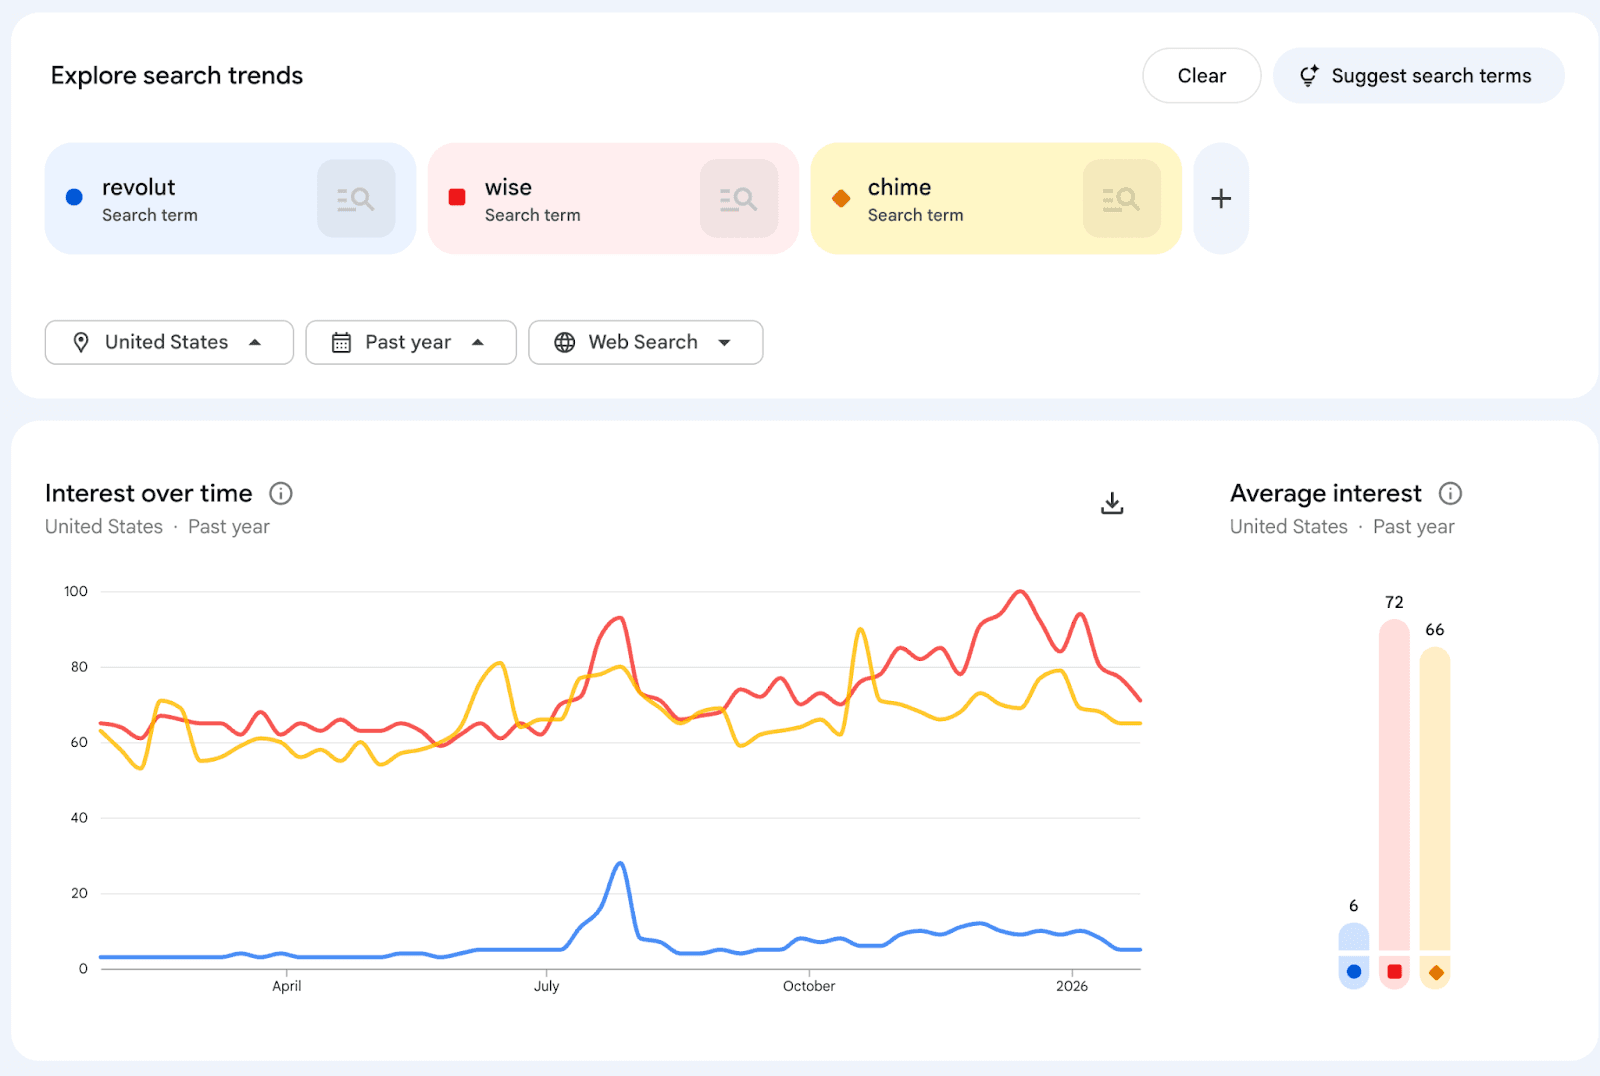Click the red wise color square
The height and width of the screenshot is (1076, 1600).
pyautogui.click(x=457, y=197)
